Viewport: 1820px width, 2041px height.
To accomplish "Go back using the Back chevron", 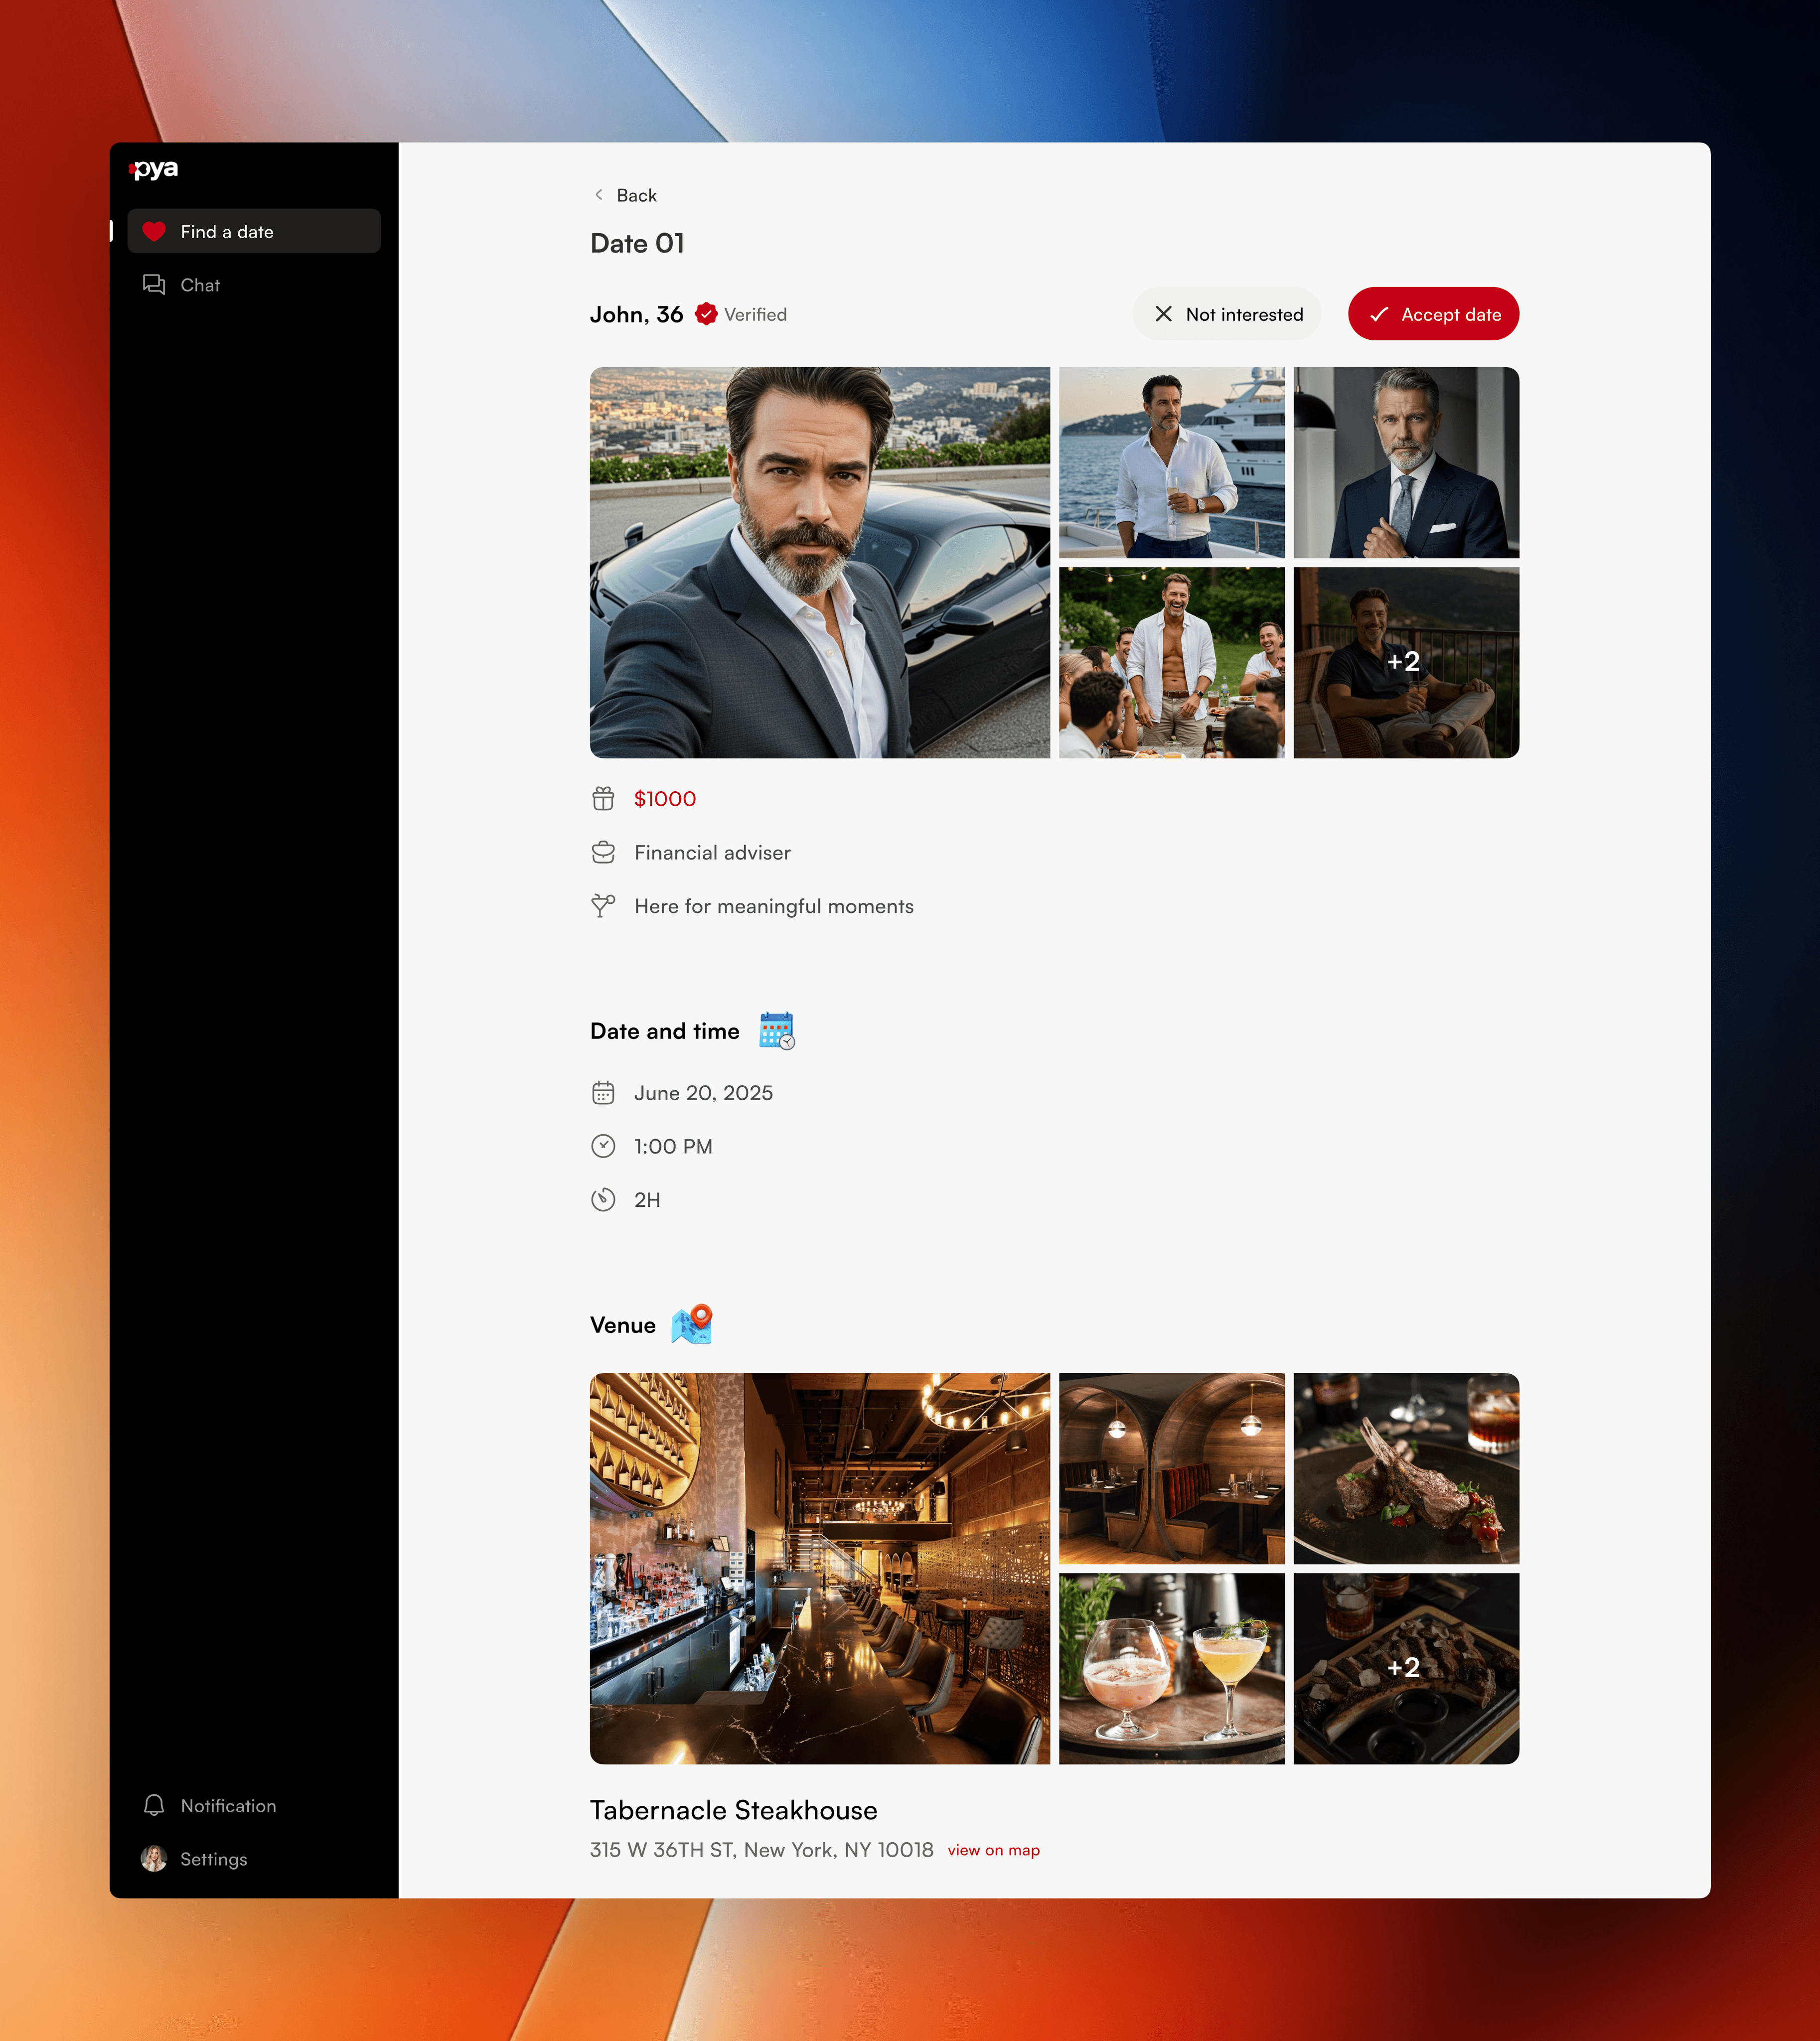I will coord(599,195).
